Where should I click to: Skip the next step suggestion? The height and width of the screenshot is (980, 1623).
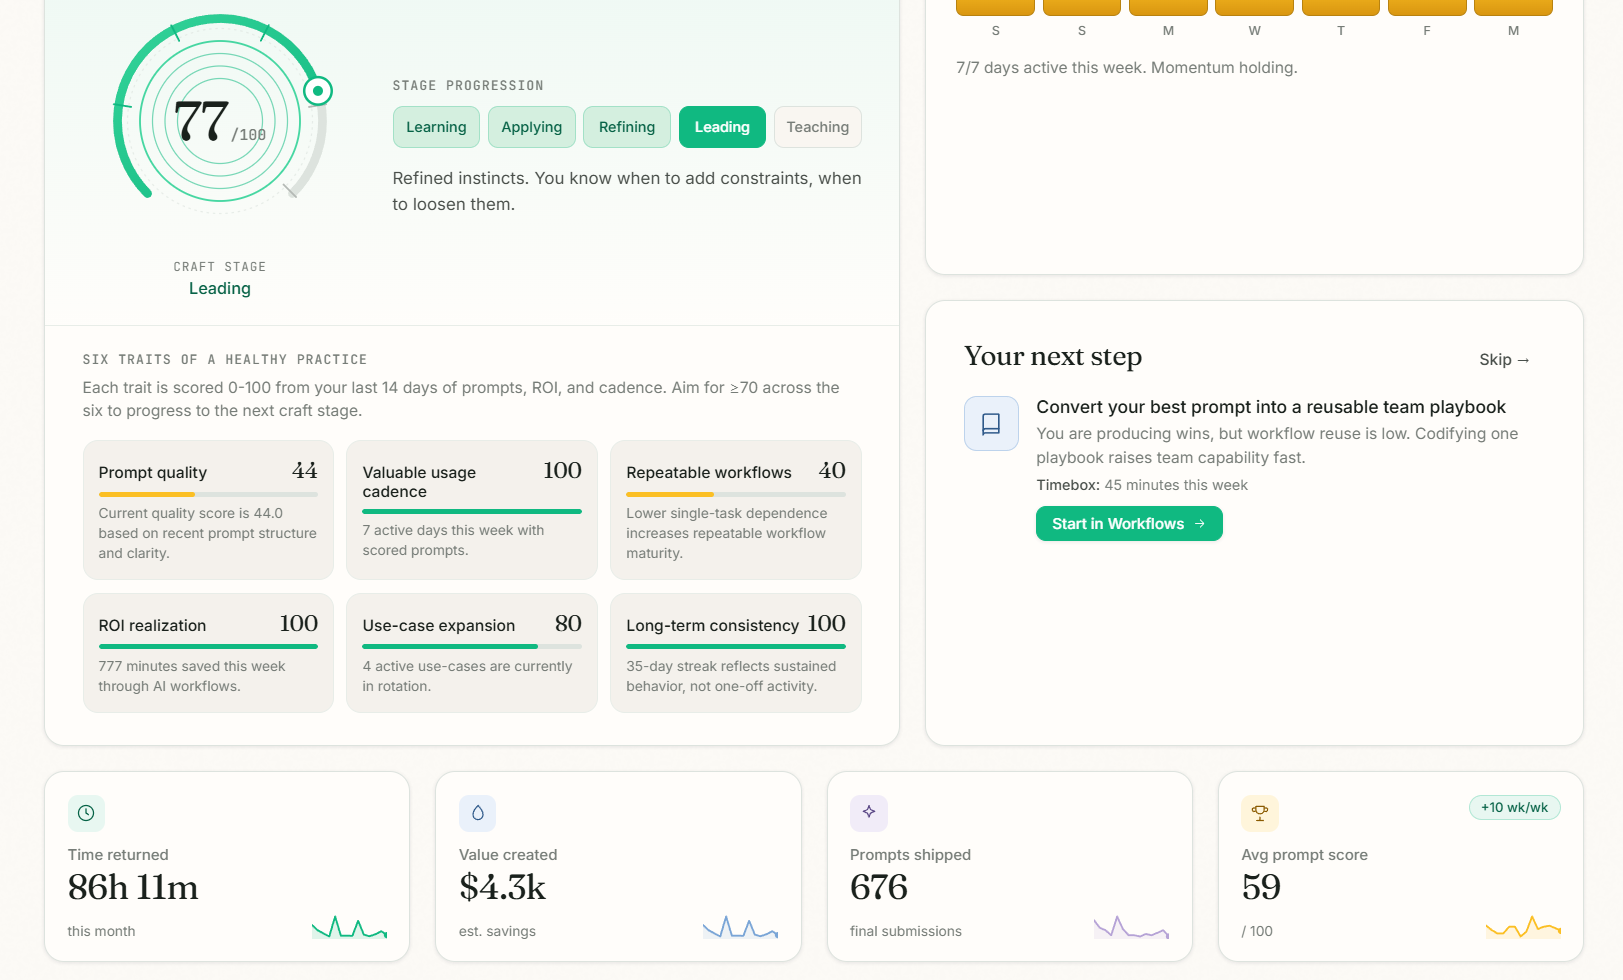pyautogui.click(x=1504, y=360)
